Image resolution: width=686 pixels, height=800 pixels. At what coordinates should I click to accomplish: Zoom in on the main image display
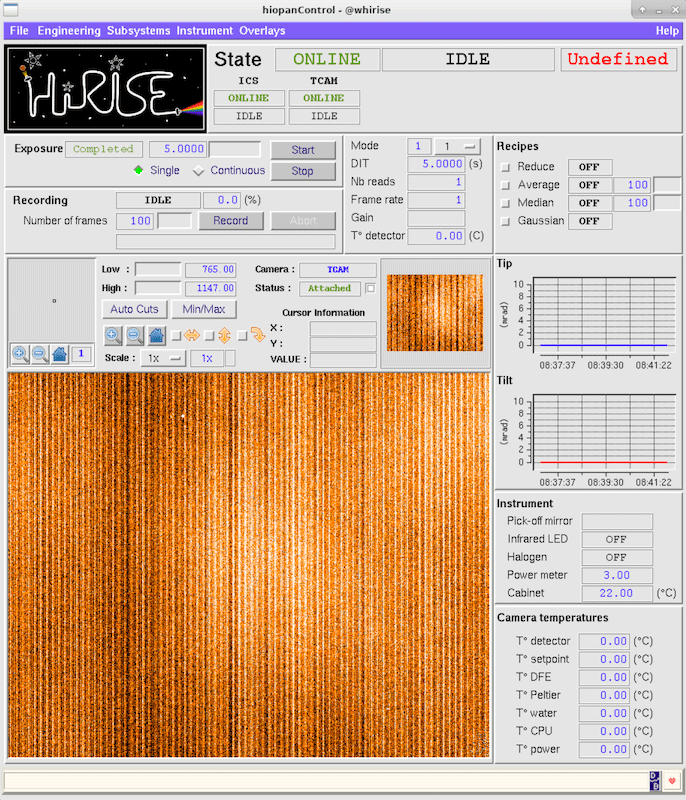pos(113,336)
